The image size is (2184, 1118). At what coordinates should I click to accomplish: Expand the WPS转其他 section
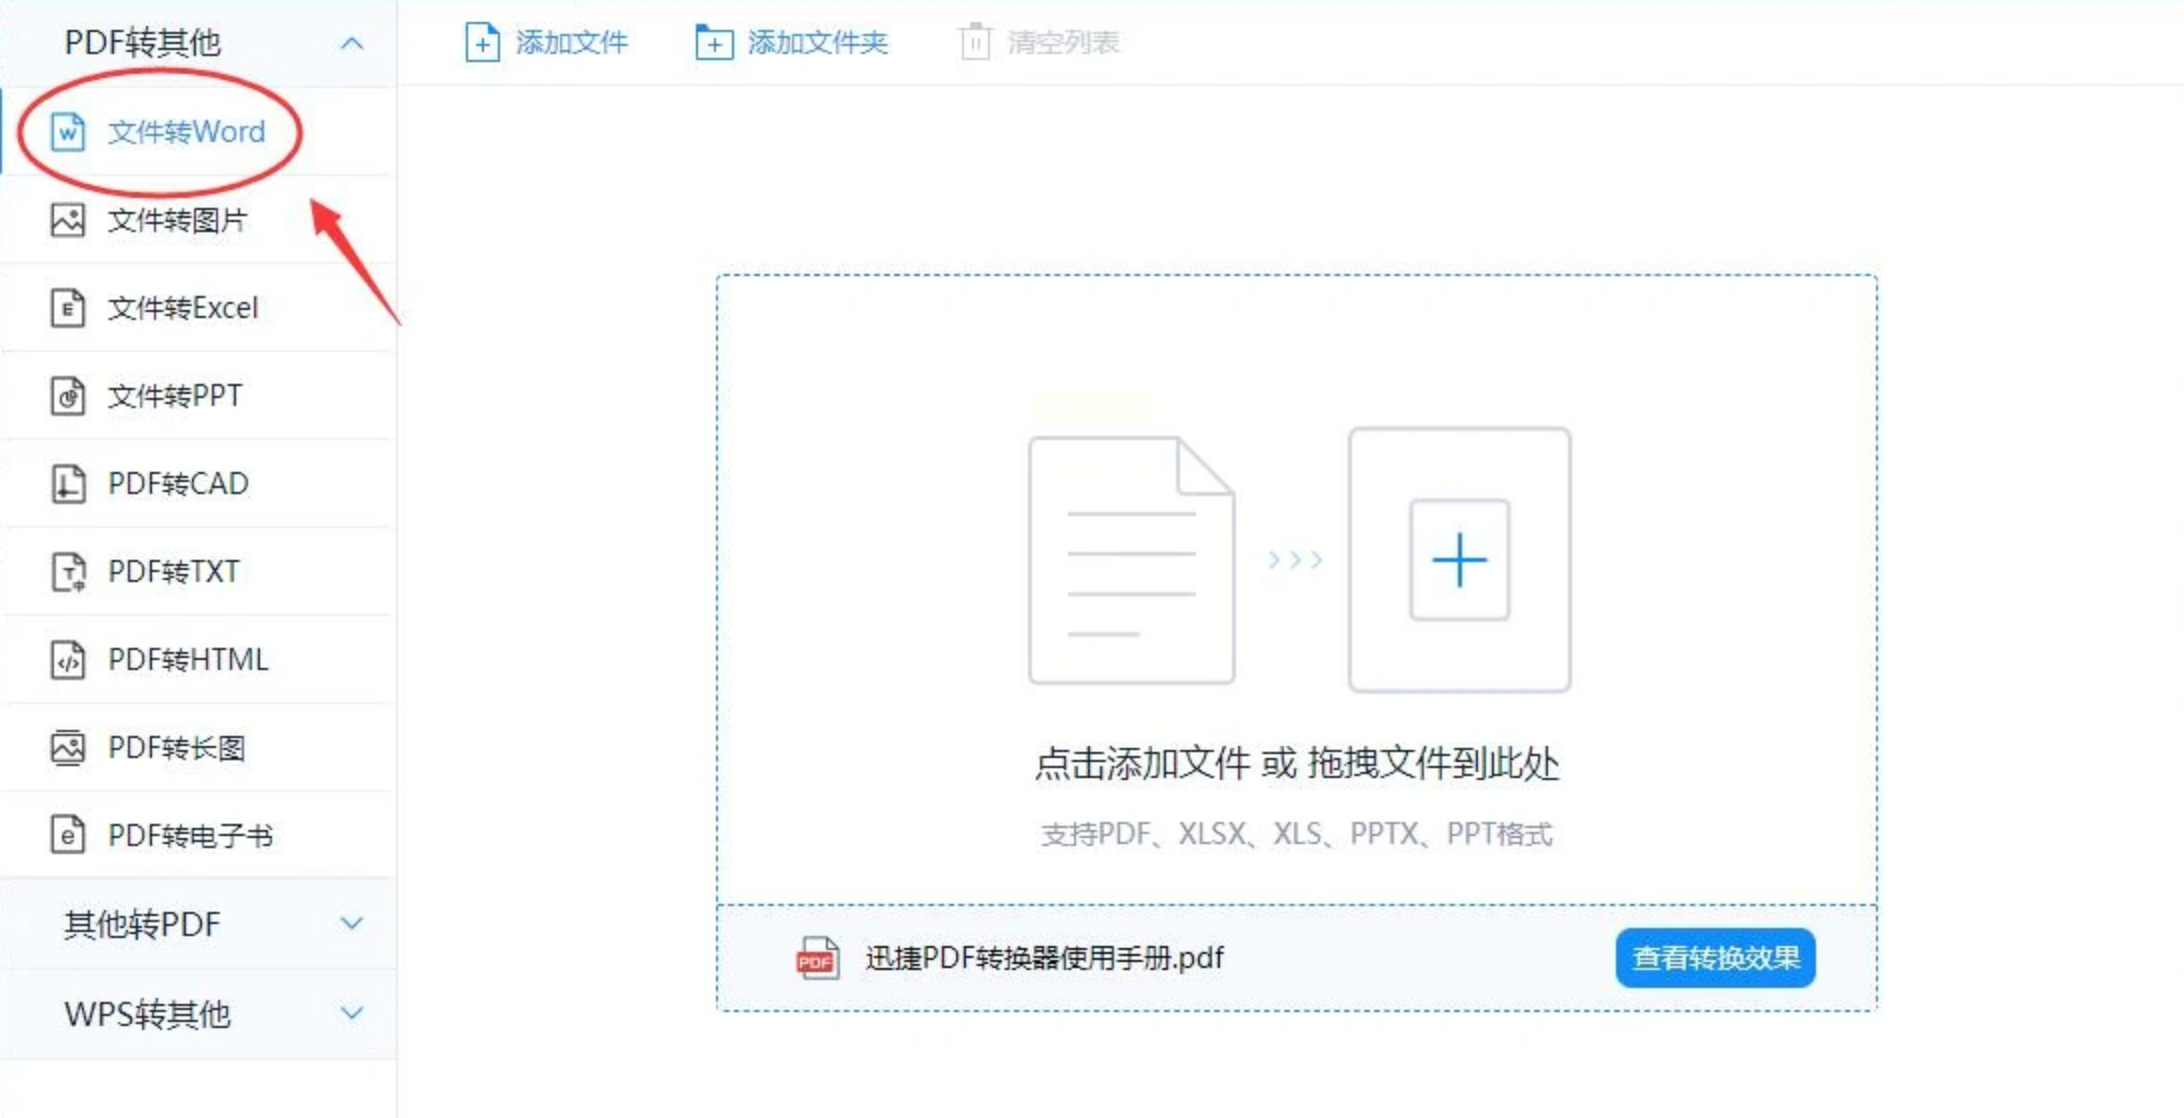pos(351,1013)
